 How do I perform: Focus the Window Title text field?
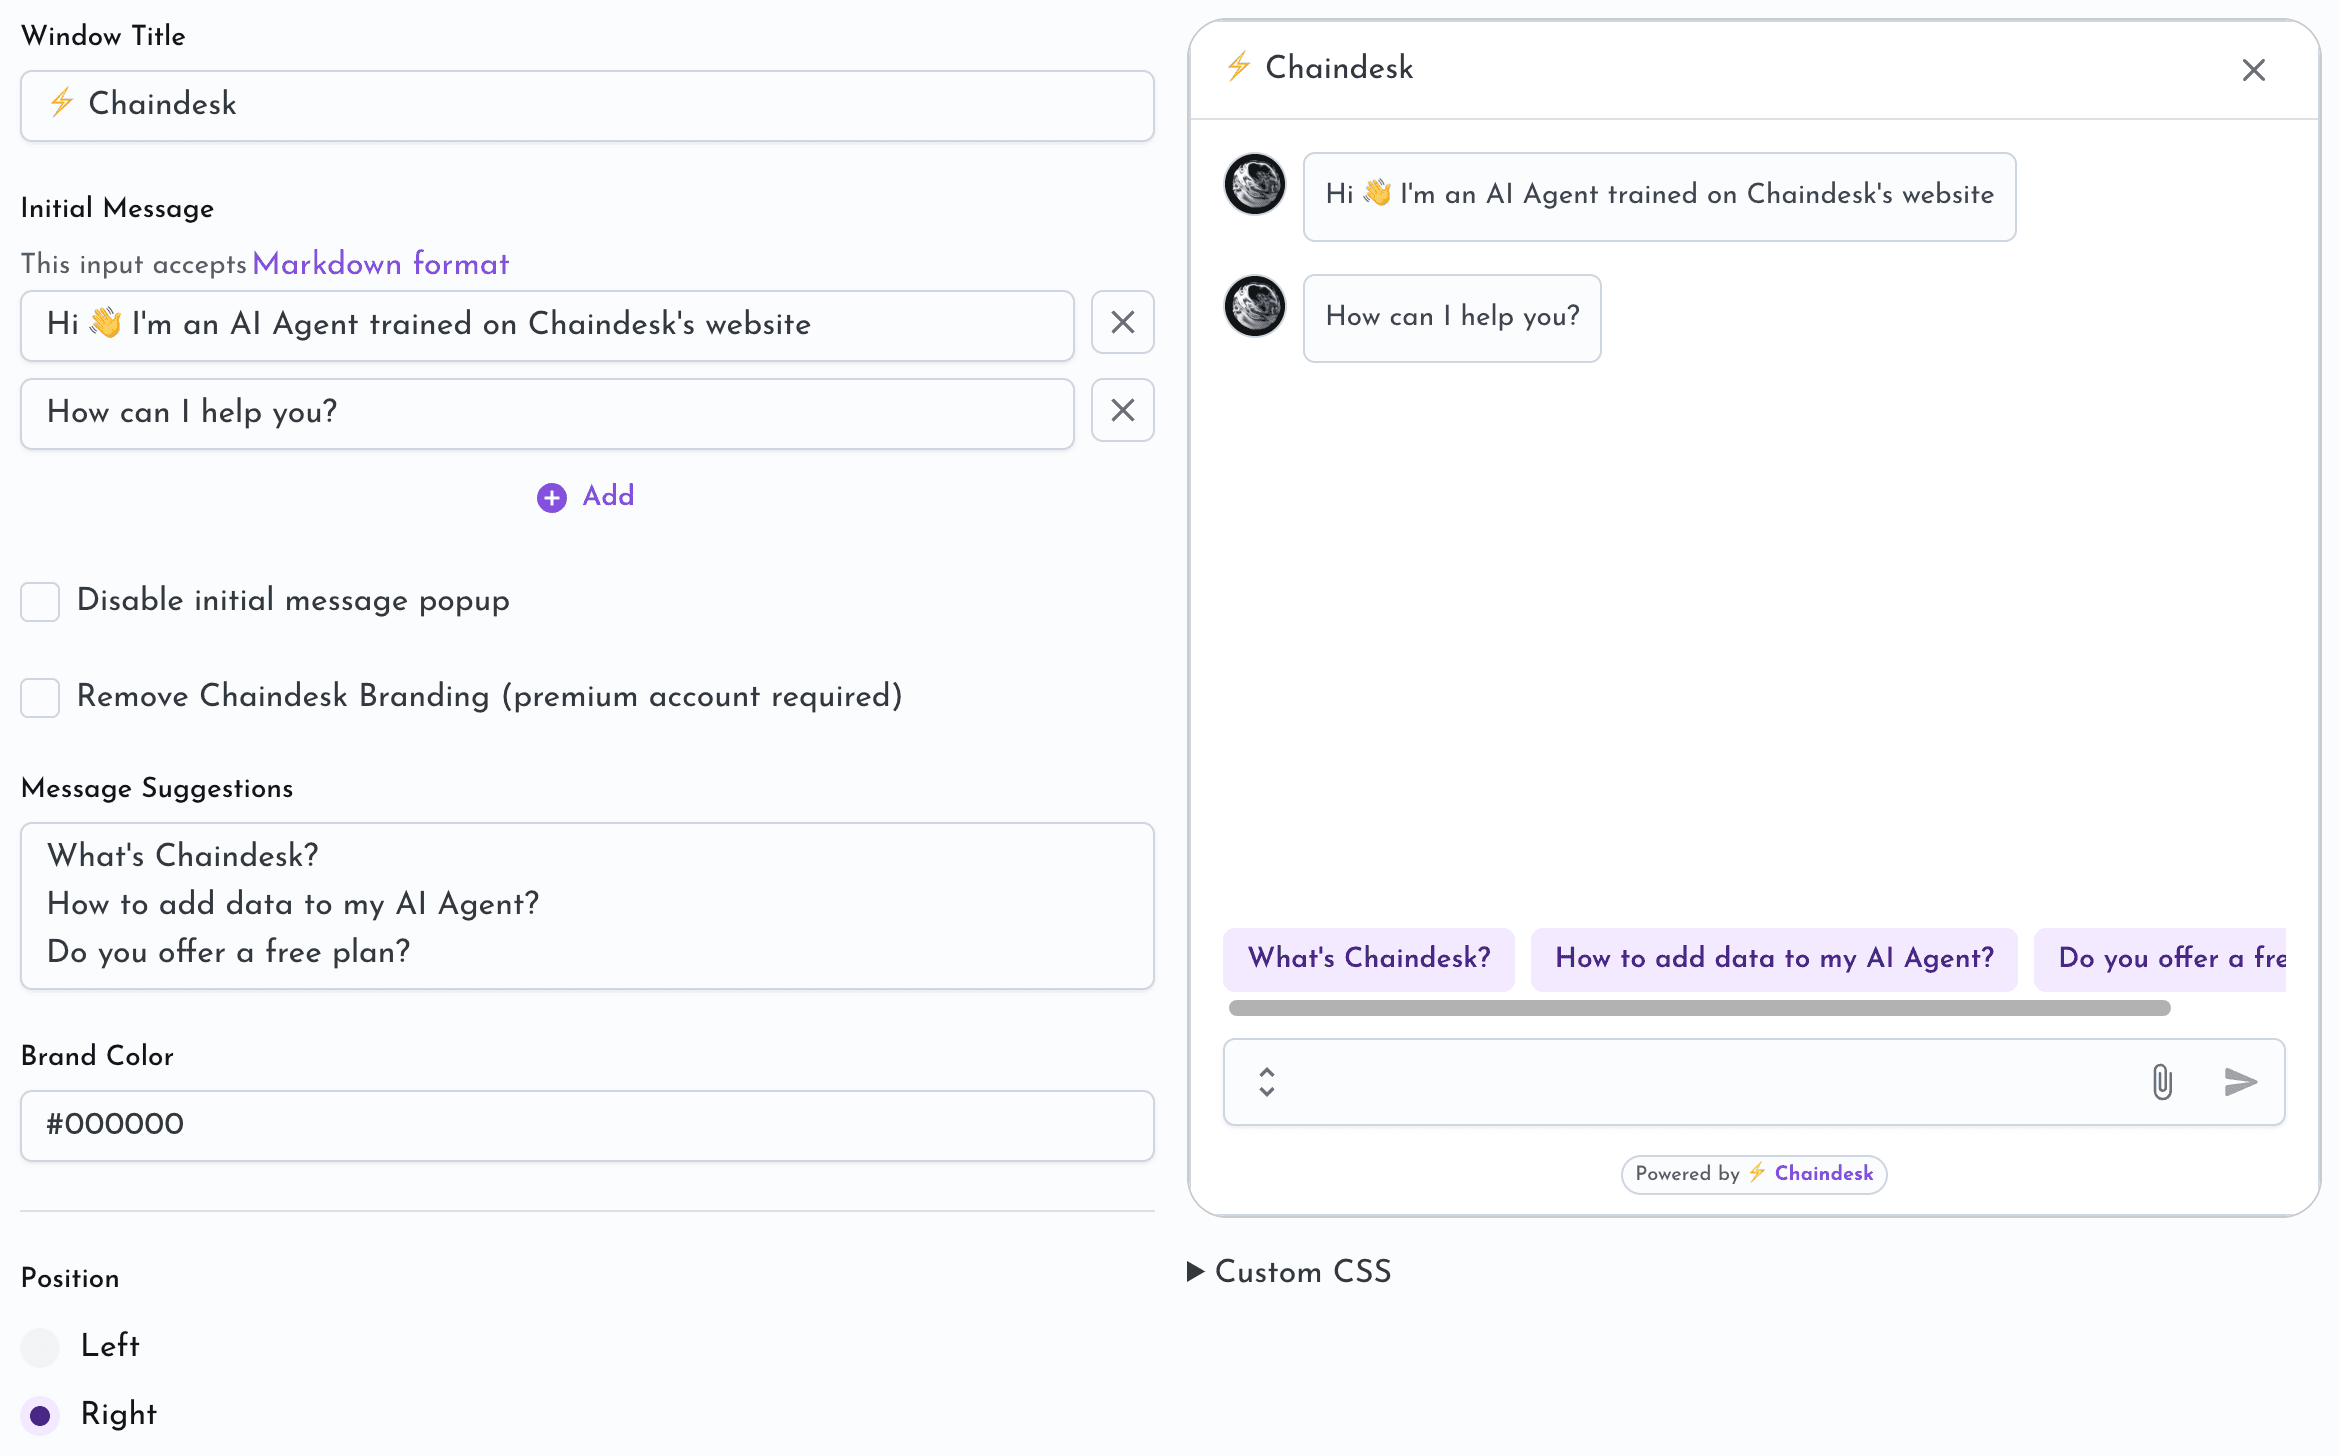(x=587, y=105)
